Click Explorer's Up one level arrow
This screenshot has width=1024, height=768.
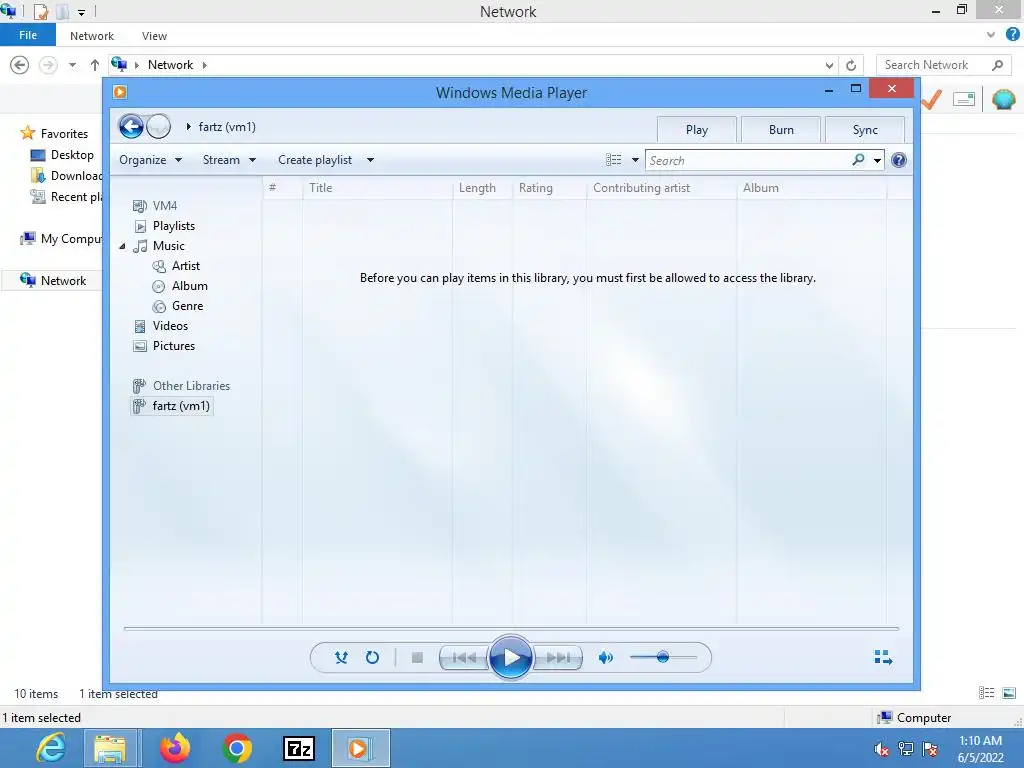click(95, 65)
